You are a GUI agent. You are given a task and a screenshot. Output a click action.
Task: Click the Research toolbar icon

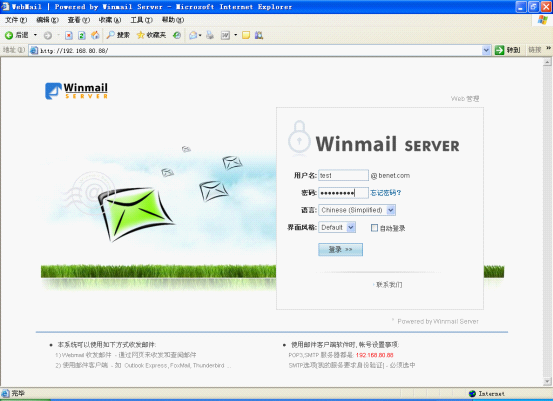259,35
